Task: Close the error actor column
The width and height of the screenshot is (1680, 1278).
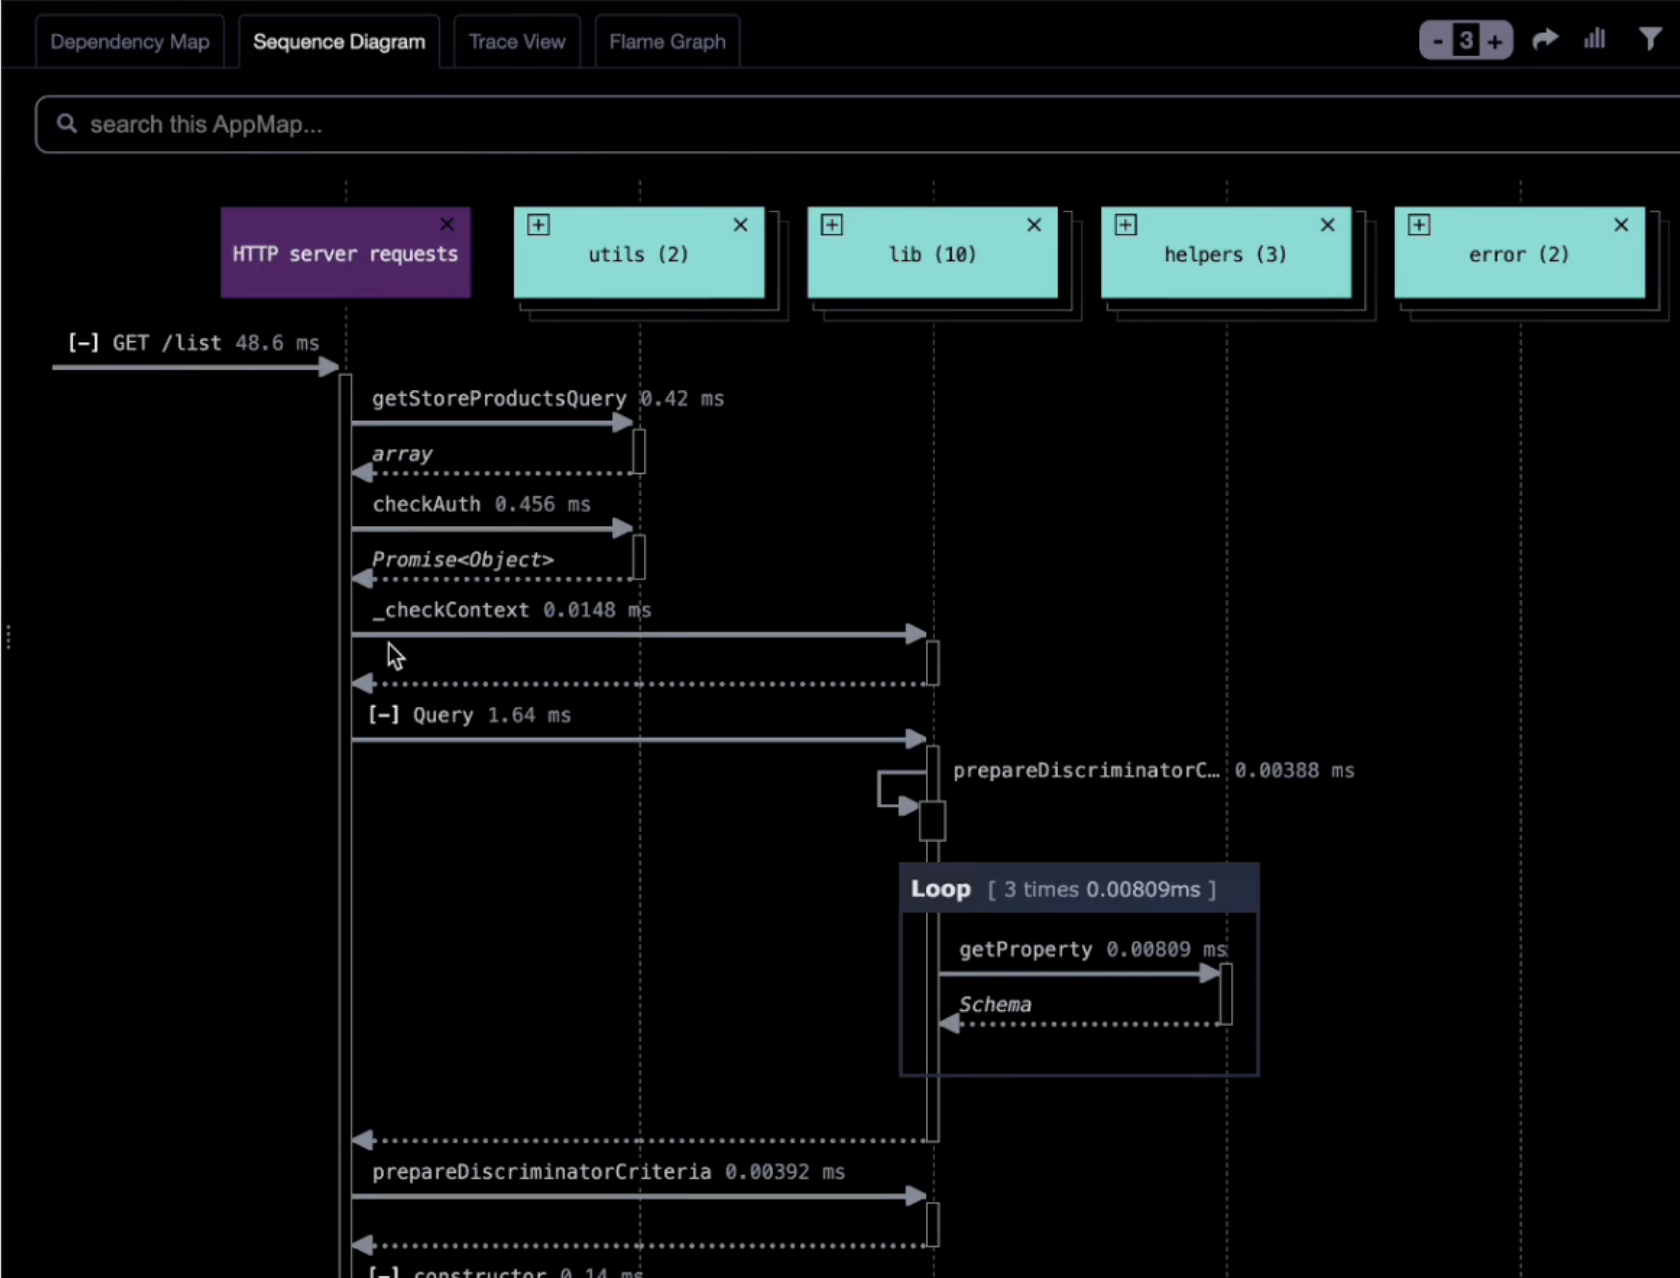Action: click(x=1621, y=225)
